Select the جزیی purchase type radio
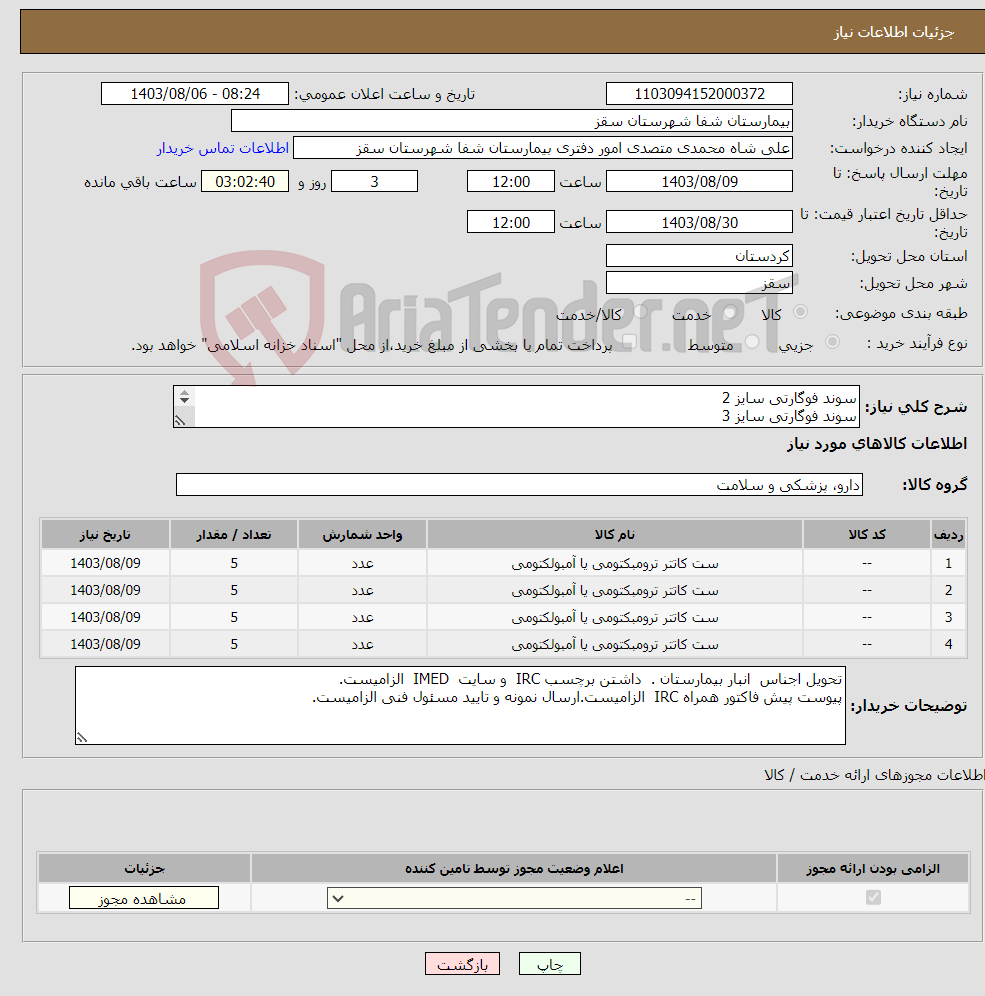 click(832, 342)
